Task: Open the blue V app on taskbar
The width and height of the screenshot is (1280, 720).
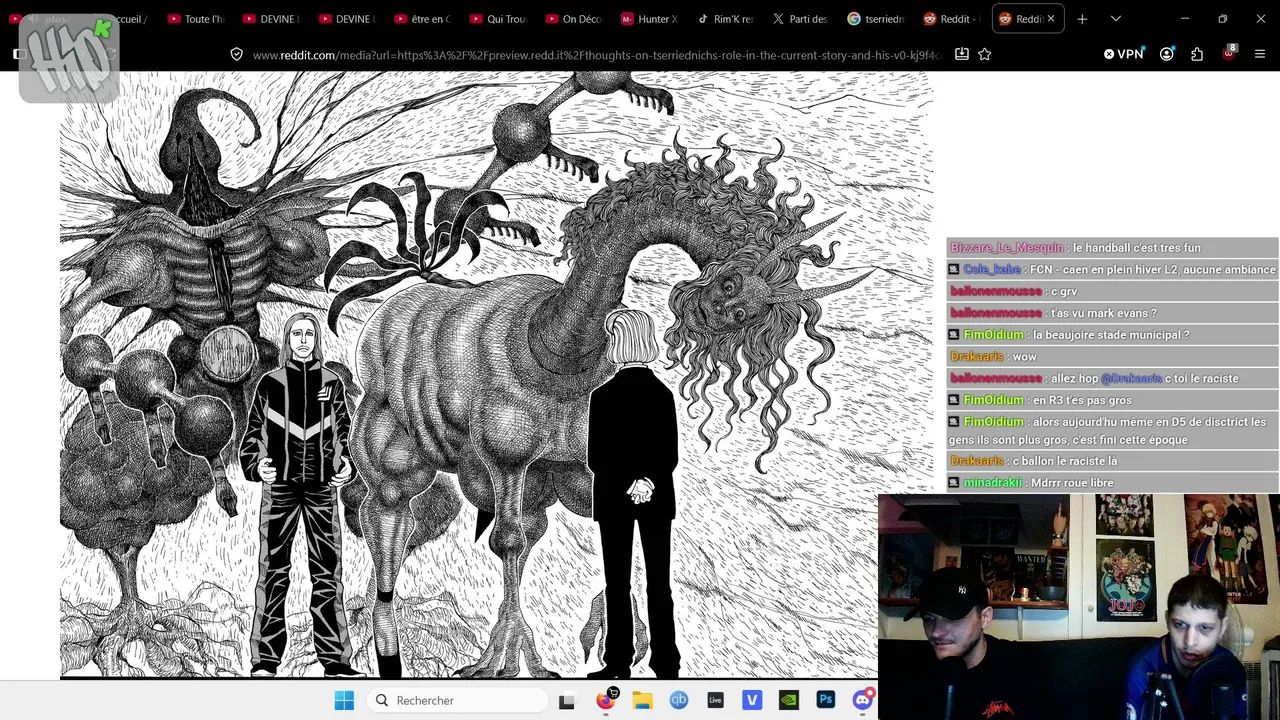Action: tap(752, 700)
